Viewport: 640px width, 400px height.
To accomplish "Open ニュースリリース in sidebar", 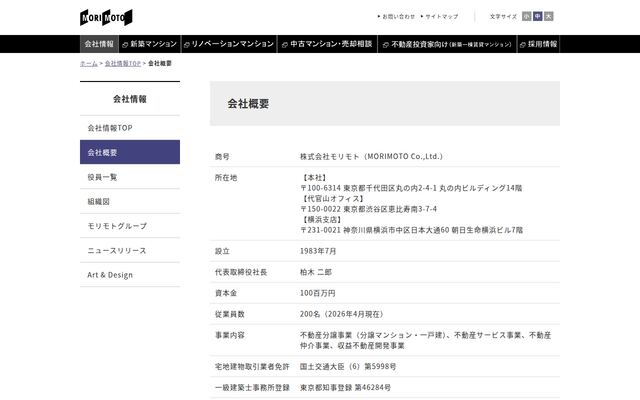I will (130, 250).
